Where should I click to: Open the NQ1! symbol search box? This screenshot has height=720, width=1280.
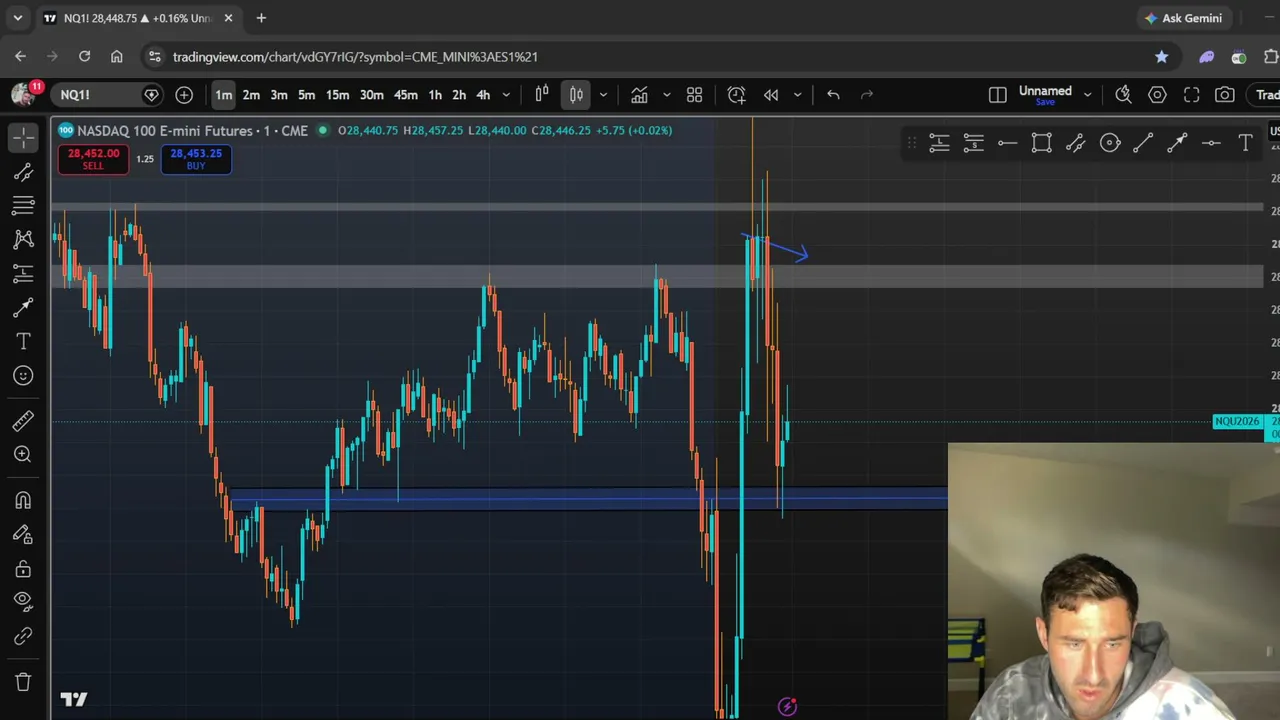108,95
